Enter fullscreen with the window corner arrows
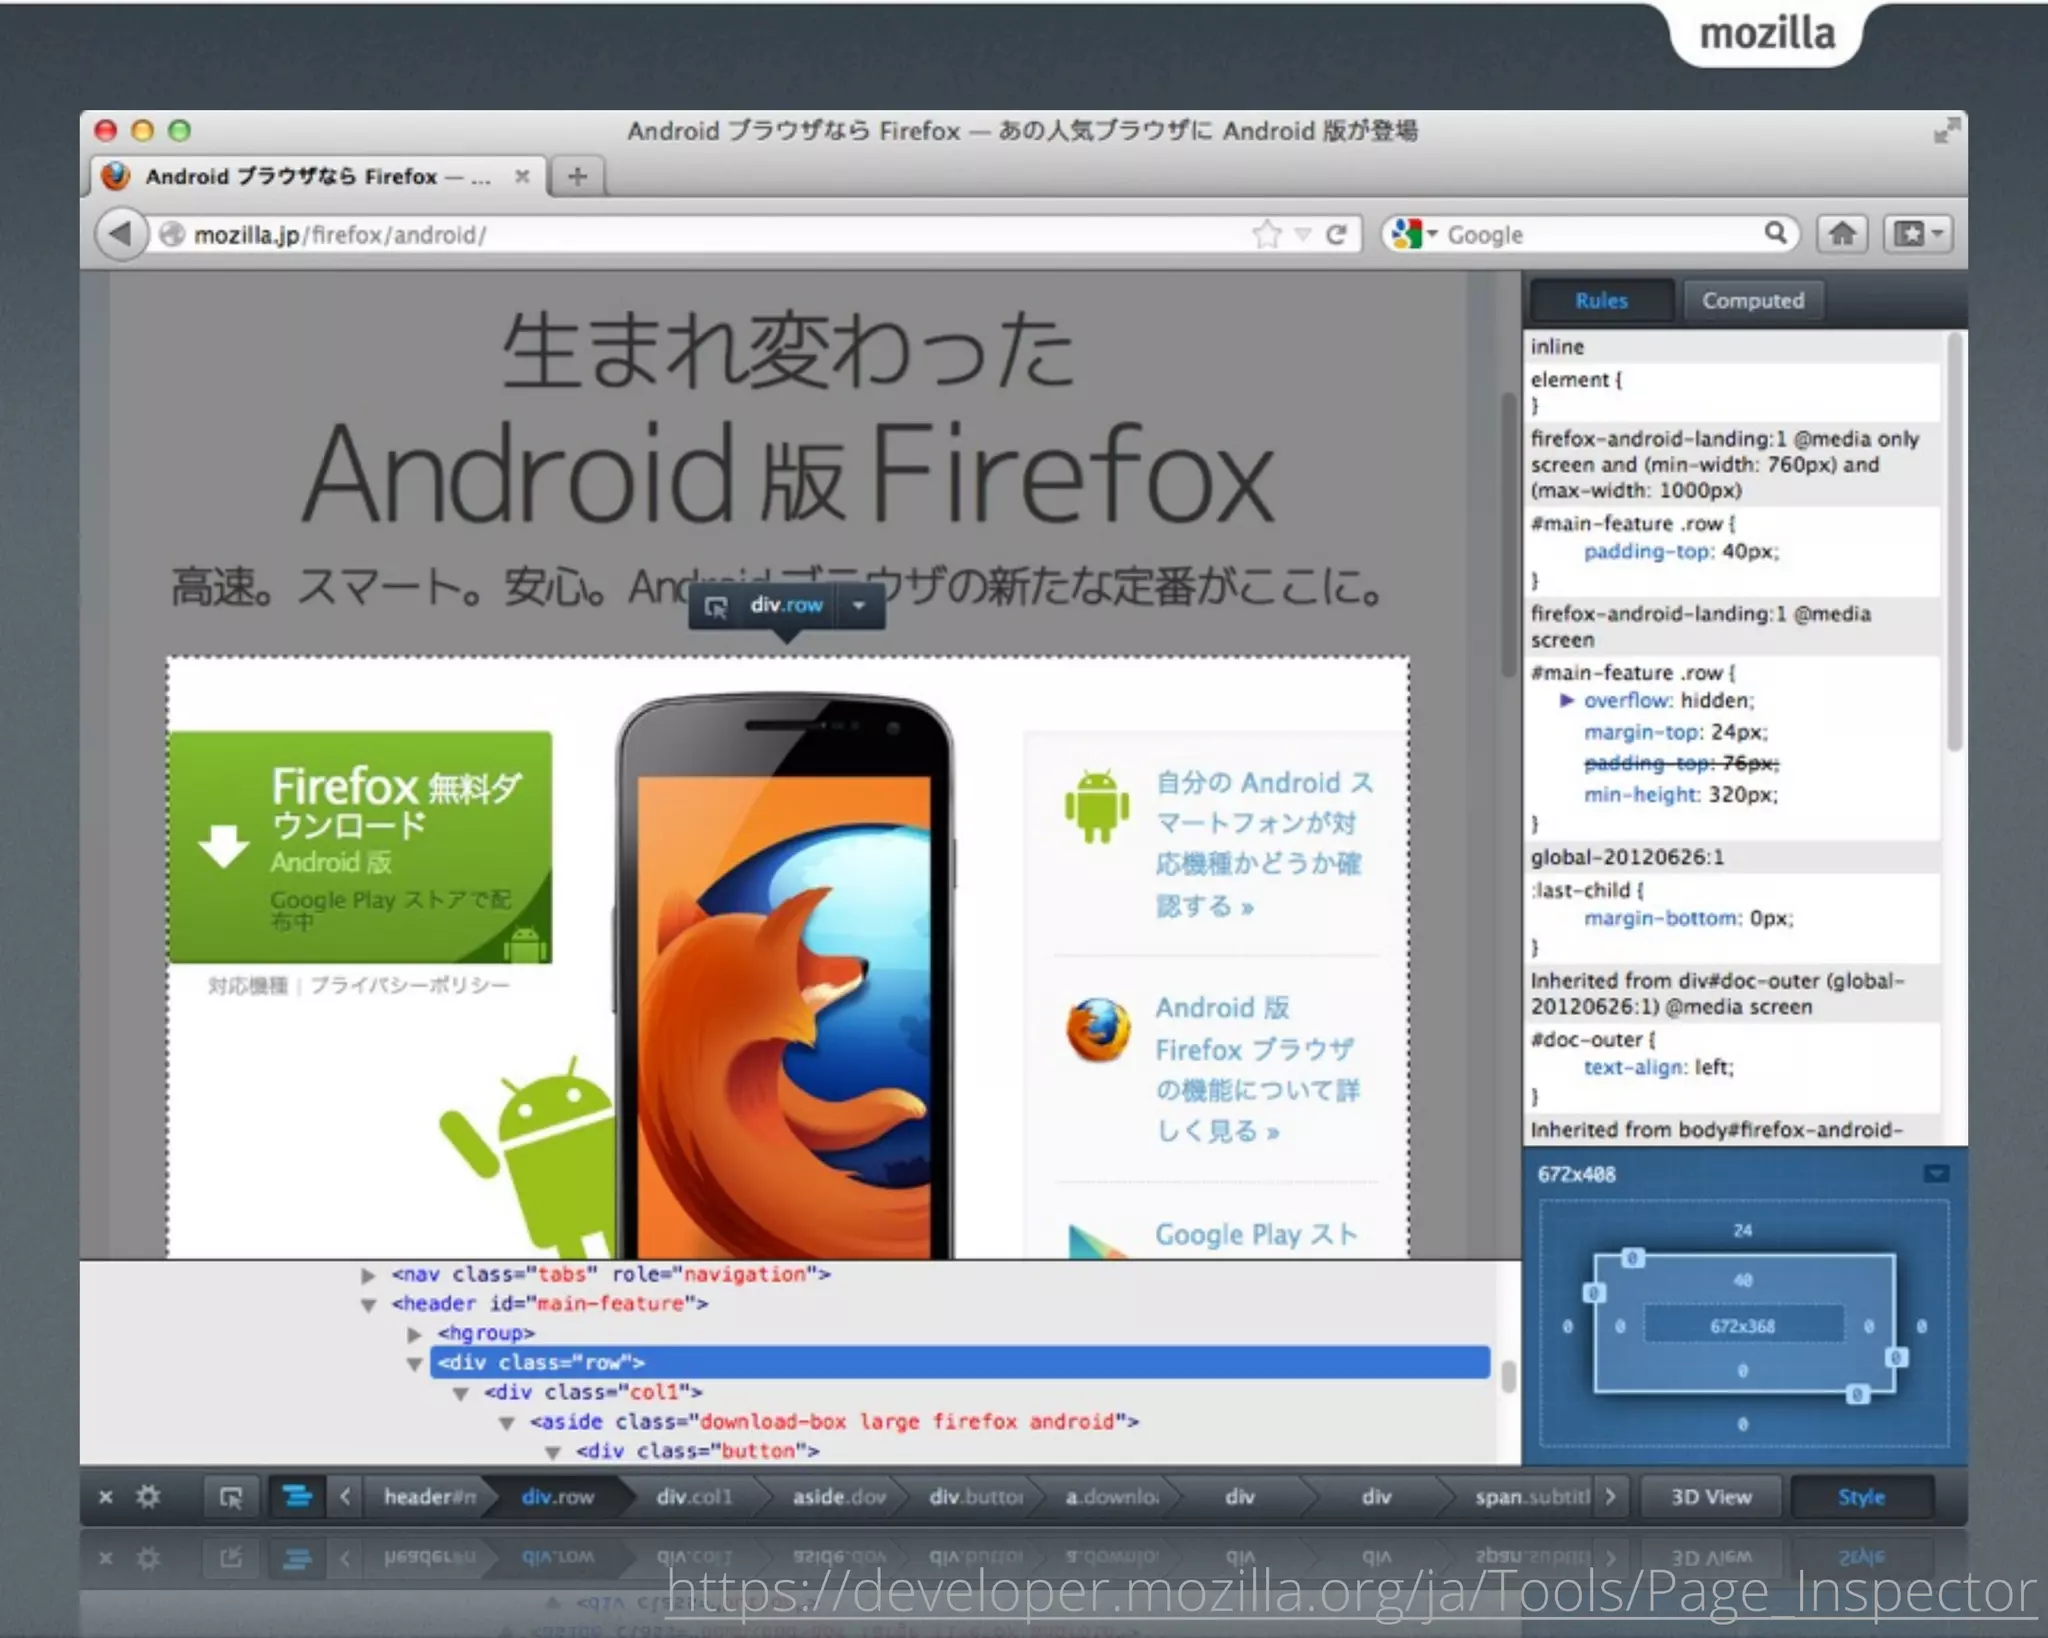2048x1638 pixels. point(1945,131)
